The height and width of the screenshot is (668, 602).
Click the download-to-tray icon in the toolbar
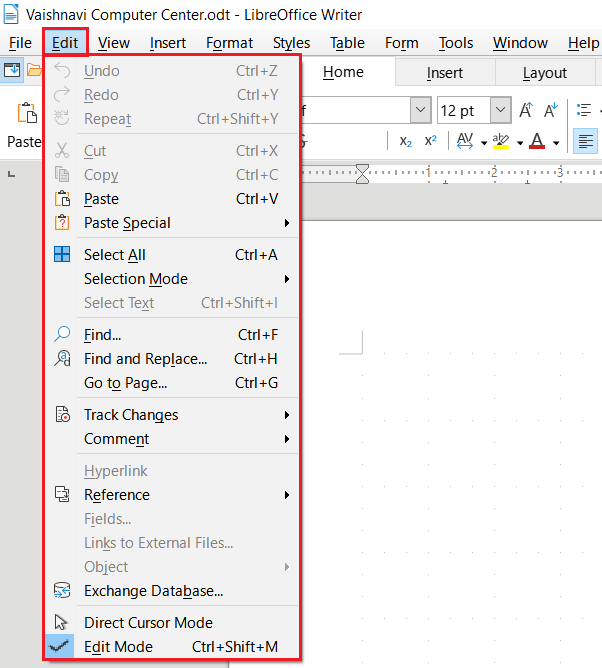click(x=12, y=69)
